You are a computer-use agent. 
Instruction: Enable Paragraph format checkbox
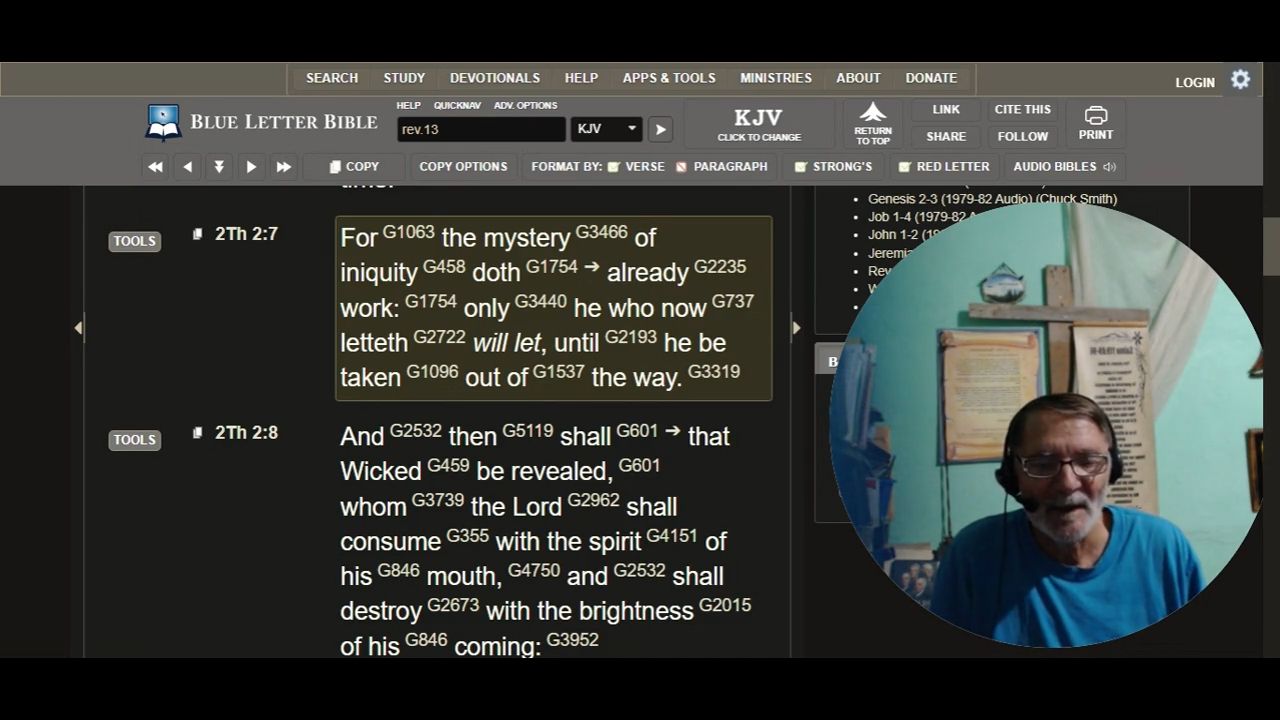682,167
